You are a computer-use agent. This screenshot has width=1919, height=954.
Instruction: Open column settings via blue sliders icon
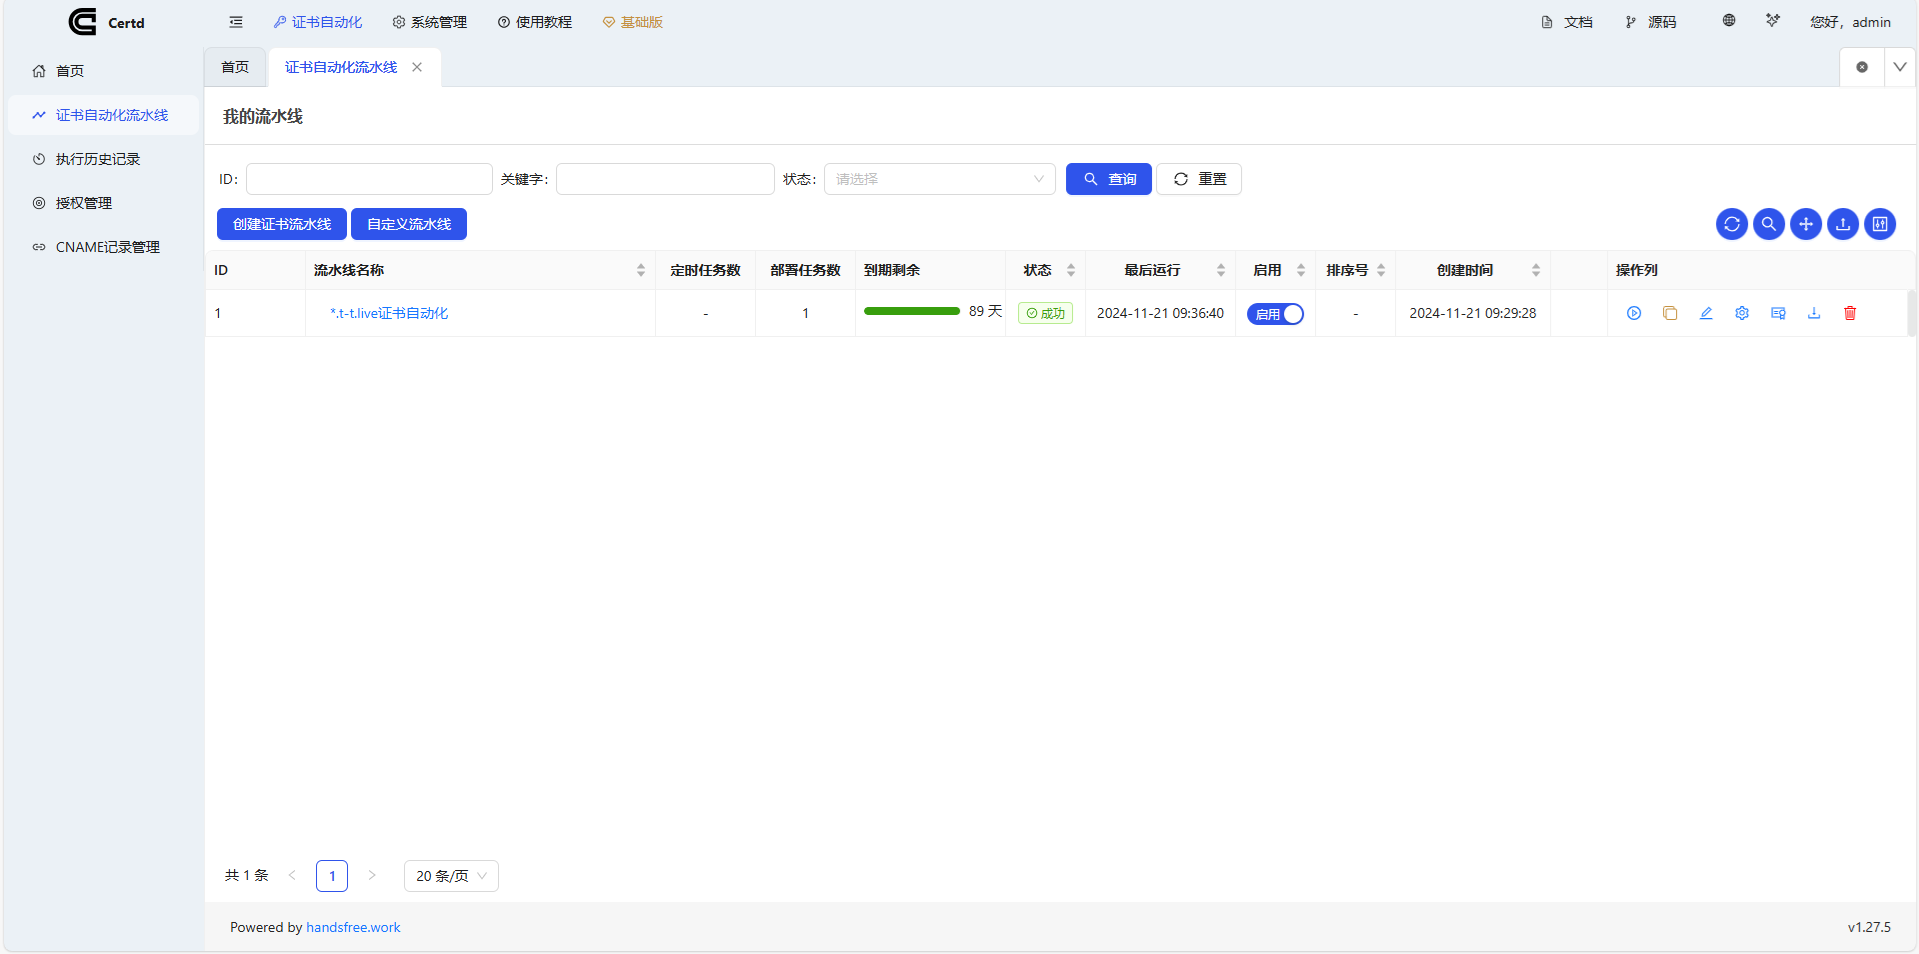(x=1879, y=224)
